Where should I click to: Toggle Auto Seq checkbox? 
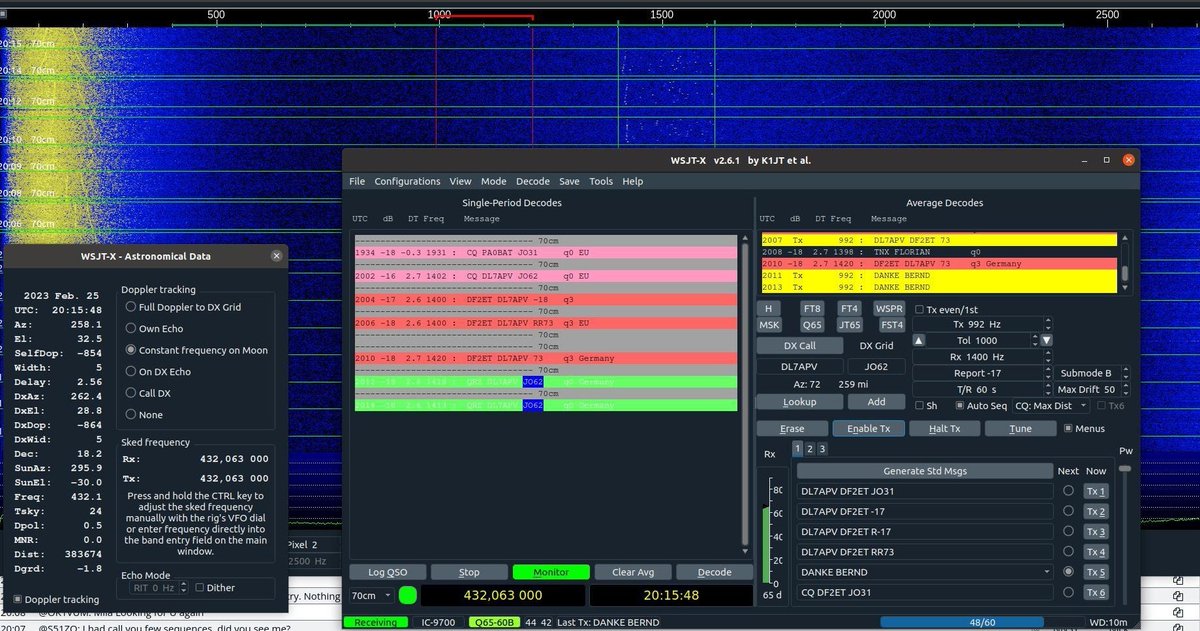coord(960,405)
